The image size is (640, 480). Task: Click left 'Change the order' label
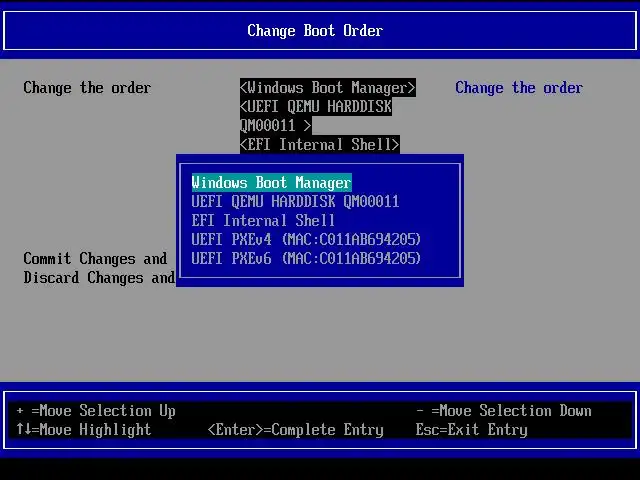pos(87,88)
